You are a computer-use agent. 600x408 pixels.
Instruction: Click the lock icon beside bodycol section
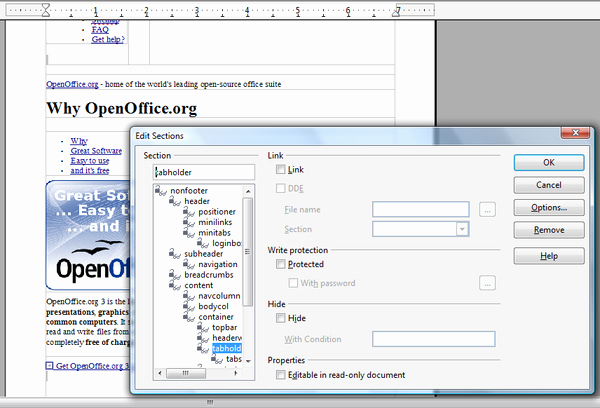tap(189, 306)
